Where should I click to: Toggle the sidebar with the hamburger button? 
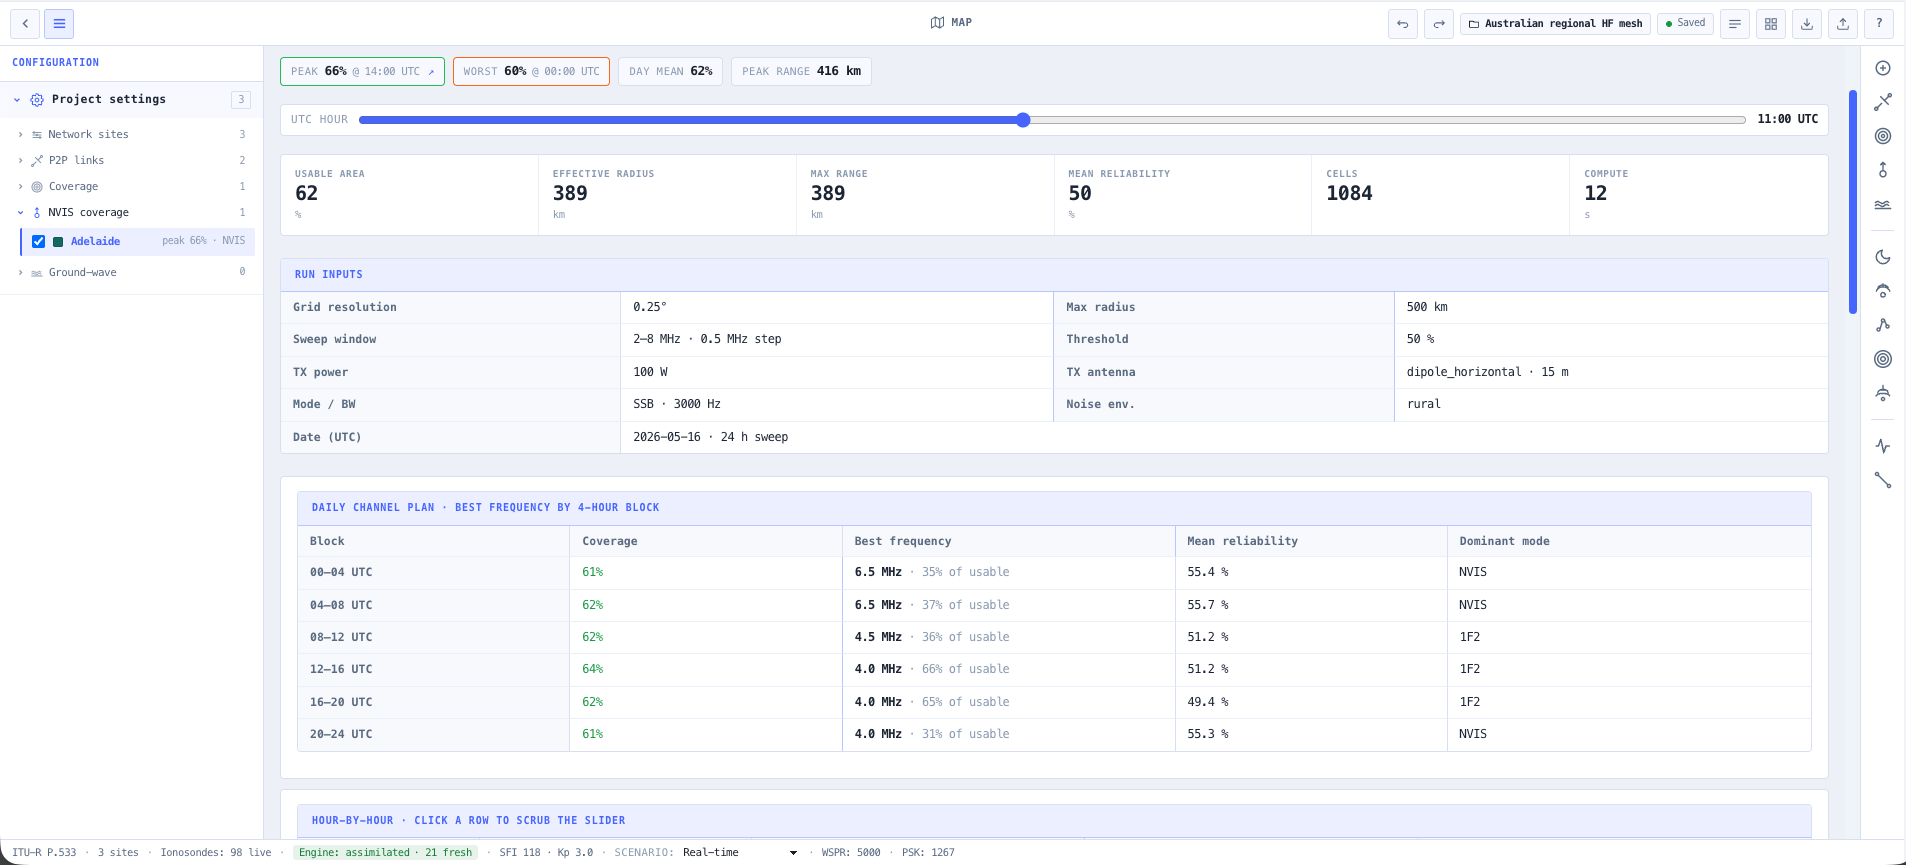(x=59, y=24)
